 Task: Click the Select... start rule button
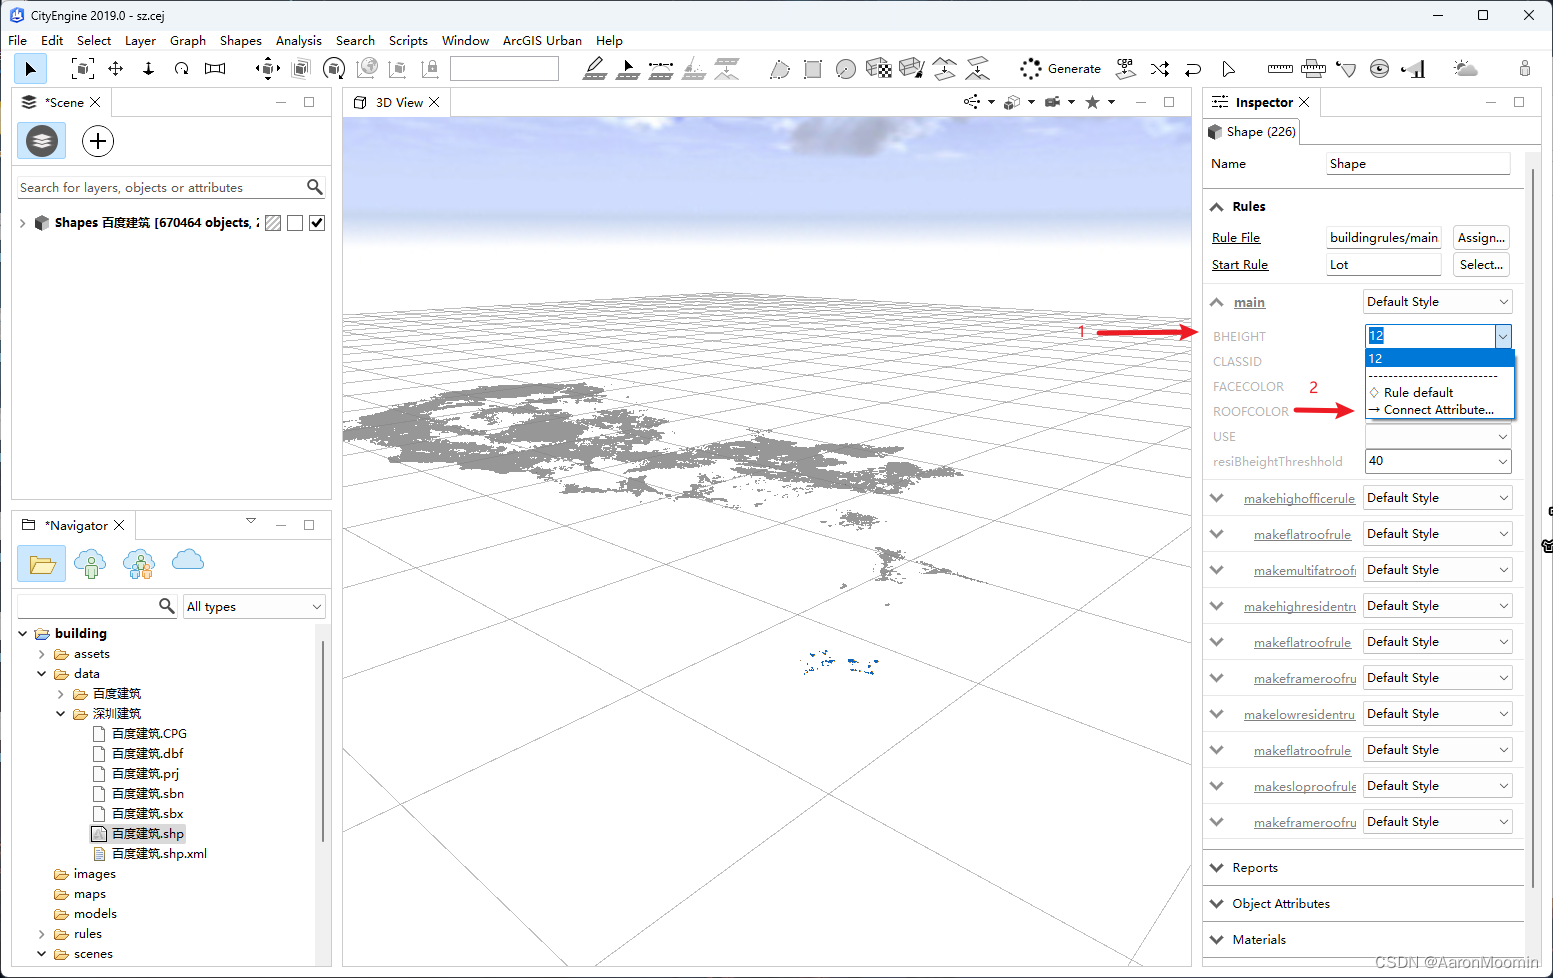click(1481, 265)
